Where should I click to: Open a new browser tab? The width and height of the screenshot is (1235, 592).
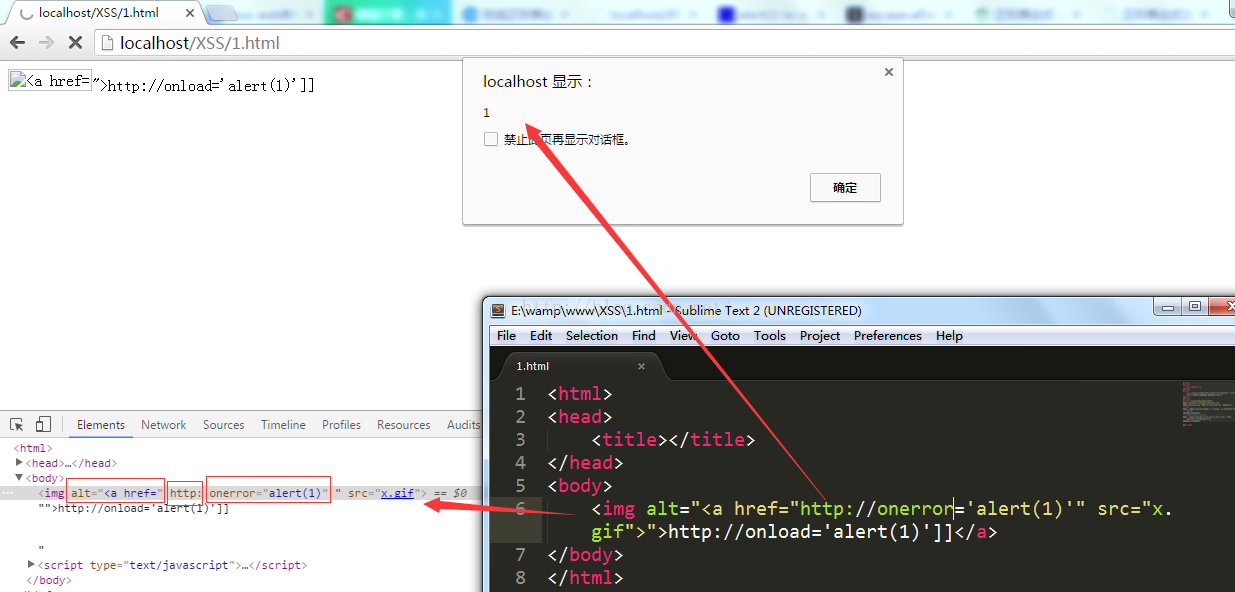point(222,14)
